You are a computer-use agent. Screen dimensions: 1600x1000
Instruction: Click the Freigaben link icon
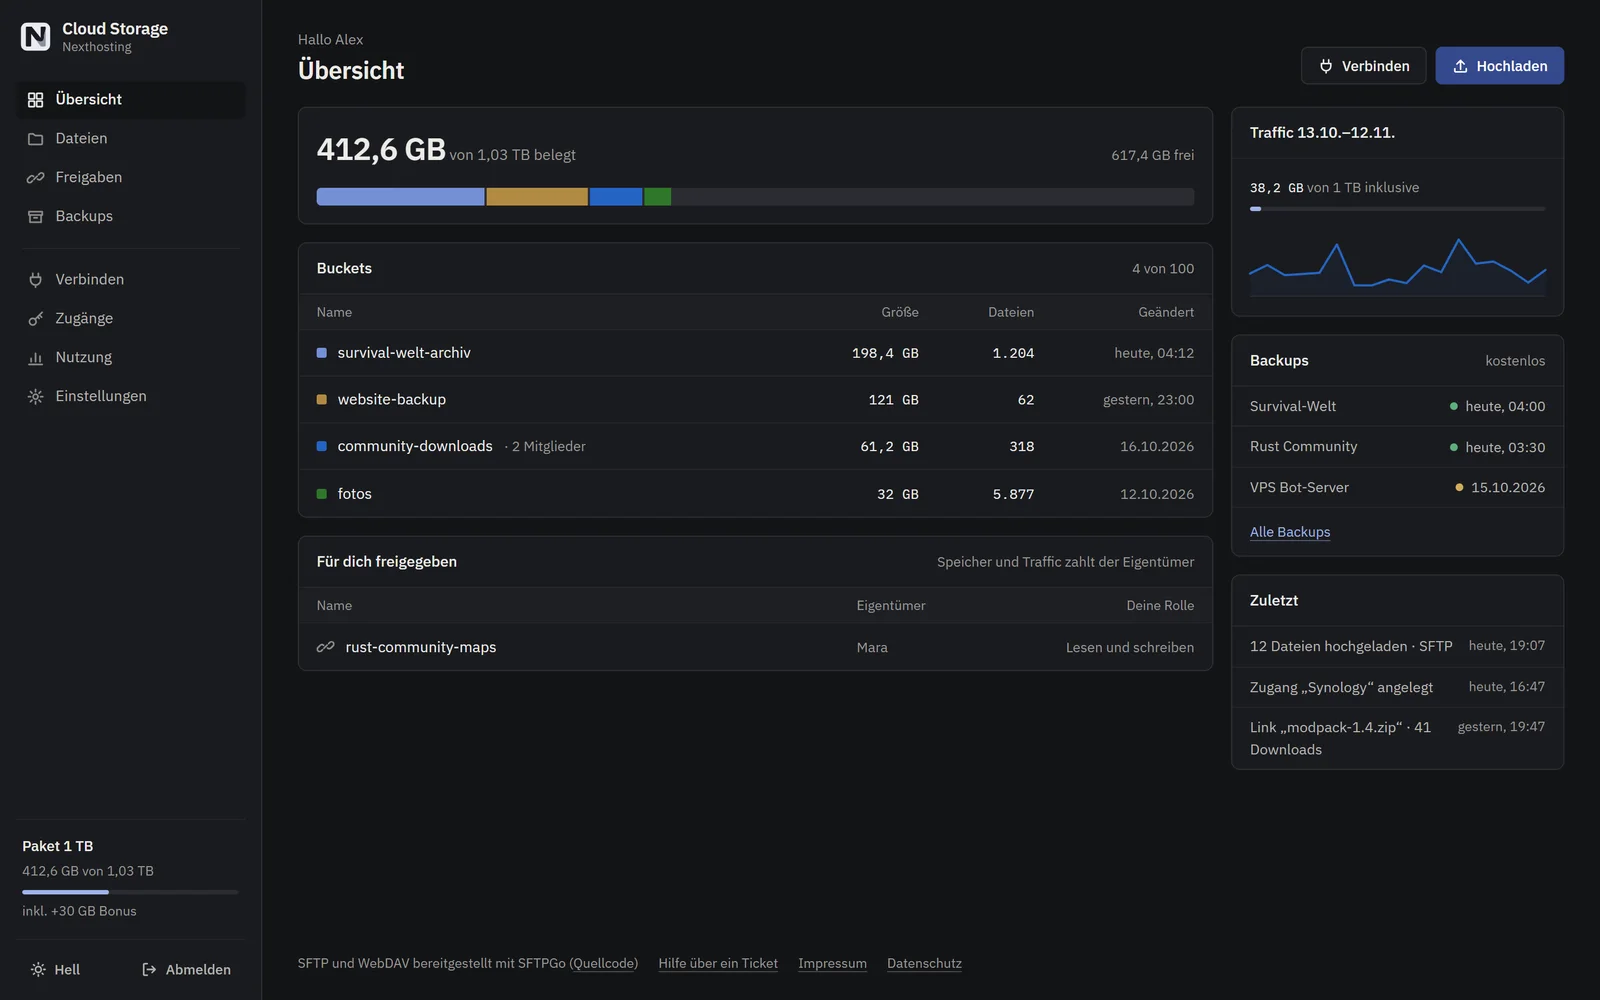(x=35, y=178)
